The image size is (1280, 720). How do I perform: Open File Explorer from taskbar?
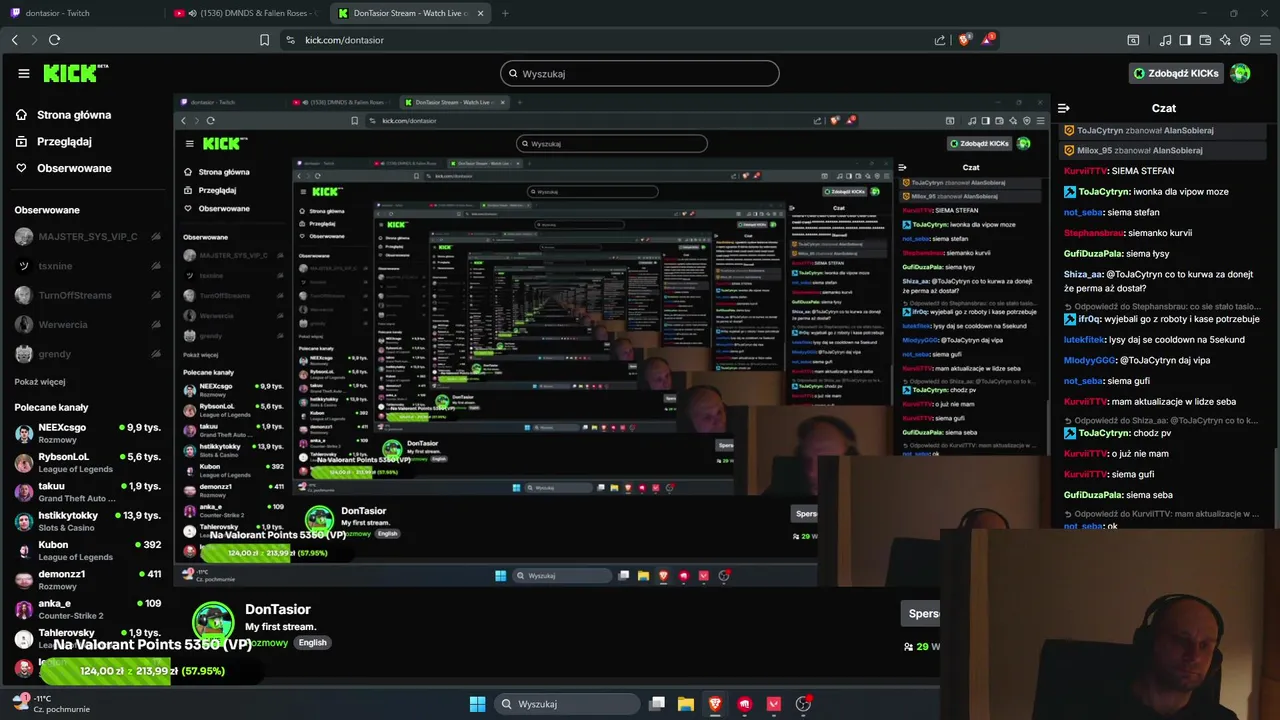686,704
